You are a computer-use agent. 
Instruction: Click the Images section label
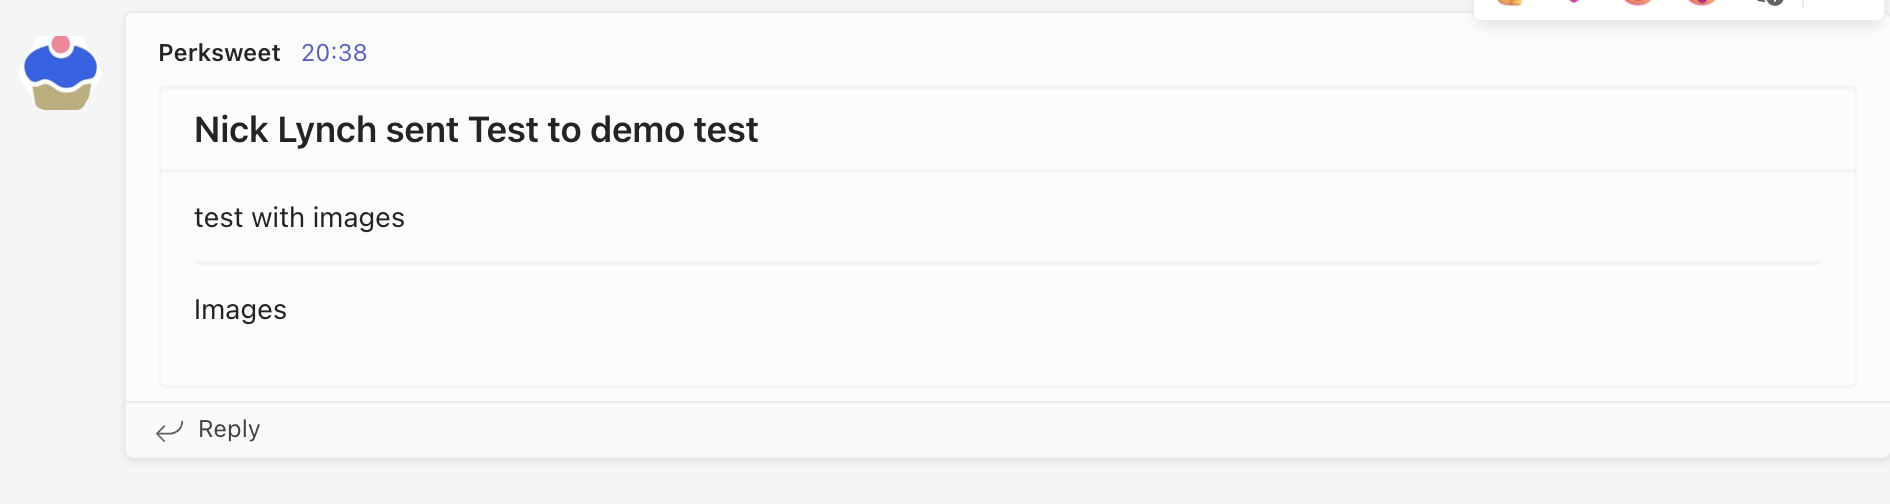click(240, 310)
